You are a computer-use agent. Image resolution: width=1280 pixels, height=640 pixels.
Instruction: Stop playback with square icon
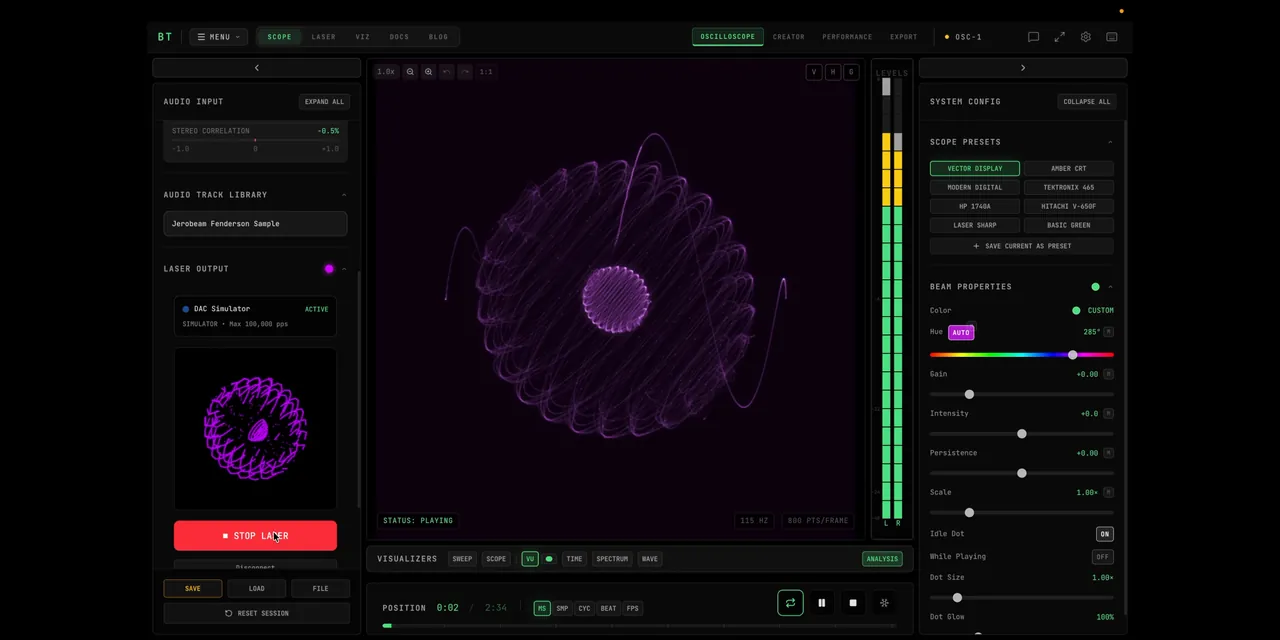[x=853, y=603]
